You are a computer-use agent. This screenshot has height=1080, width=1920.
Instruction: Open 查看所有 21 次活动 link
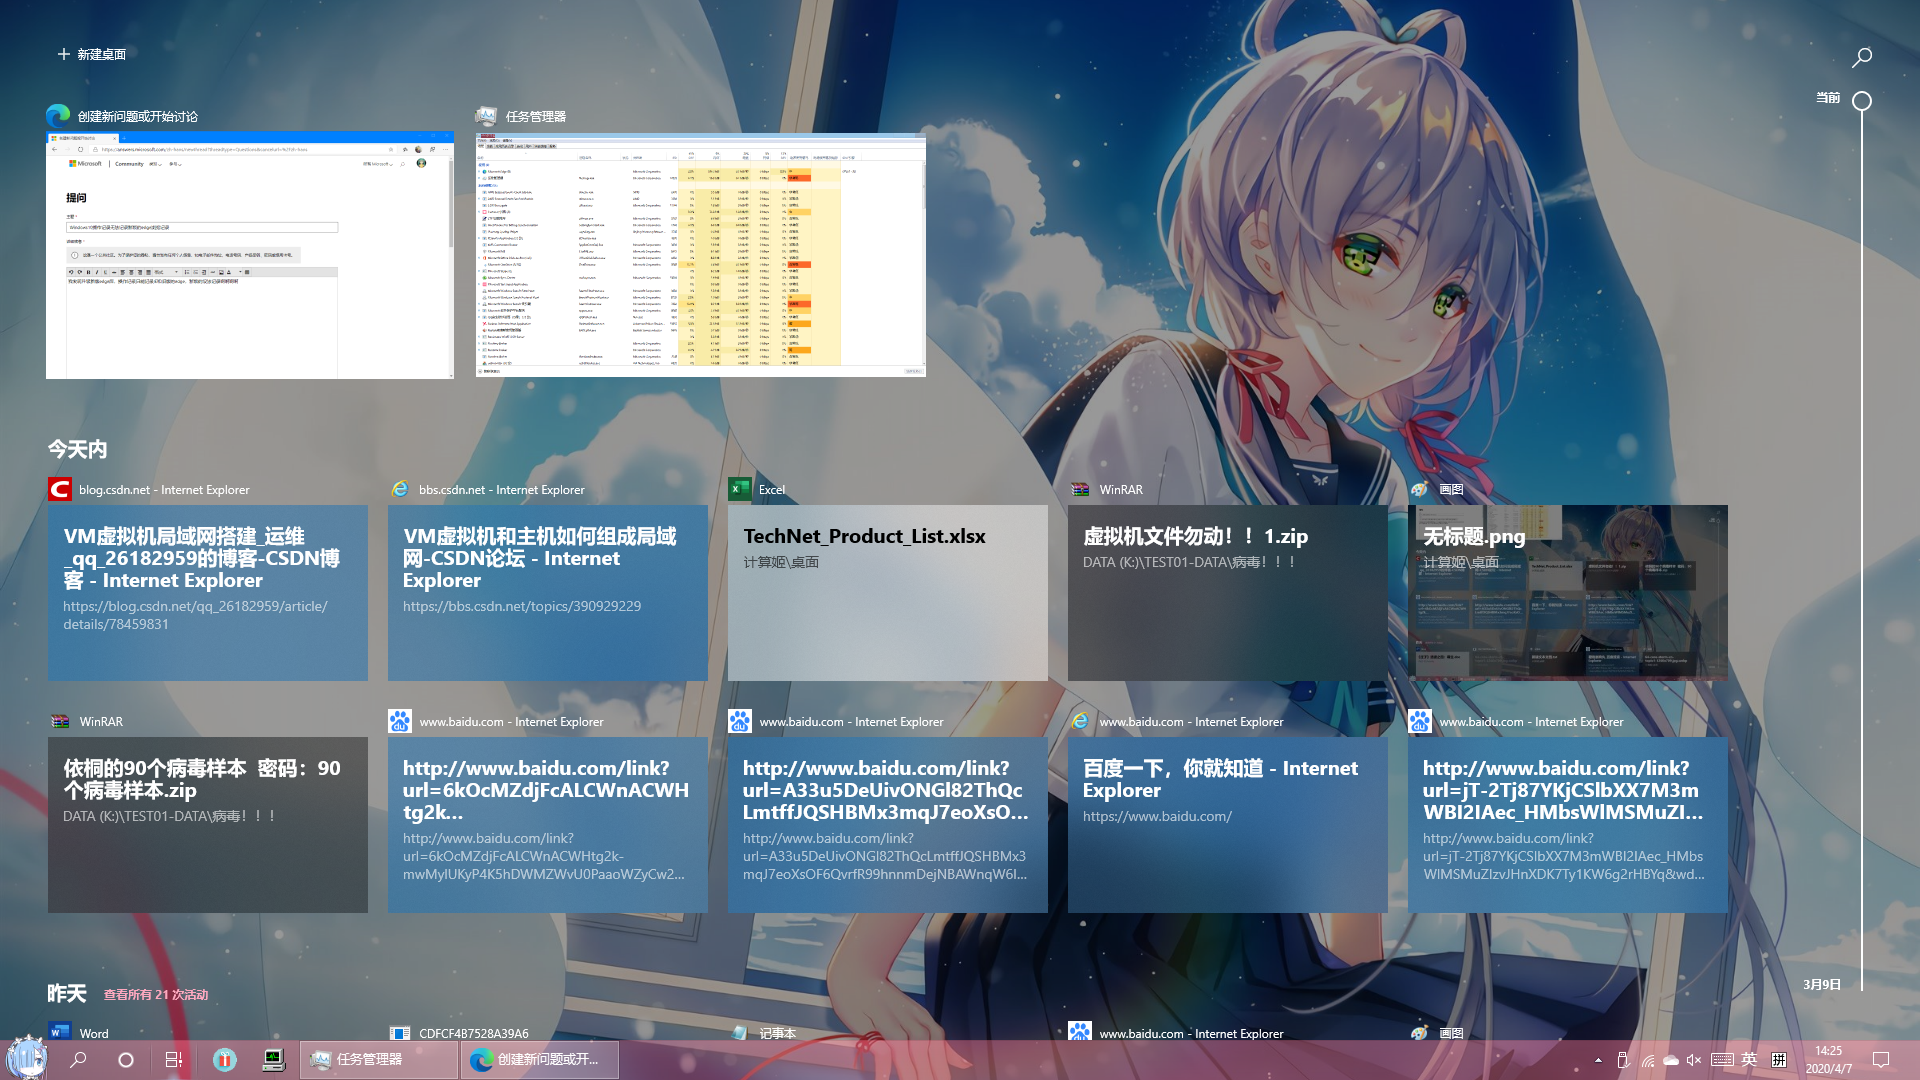(x=156, y=994)
